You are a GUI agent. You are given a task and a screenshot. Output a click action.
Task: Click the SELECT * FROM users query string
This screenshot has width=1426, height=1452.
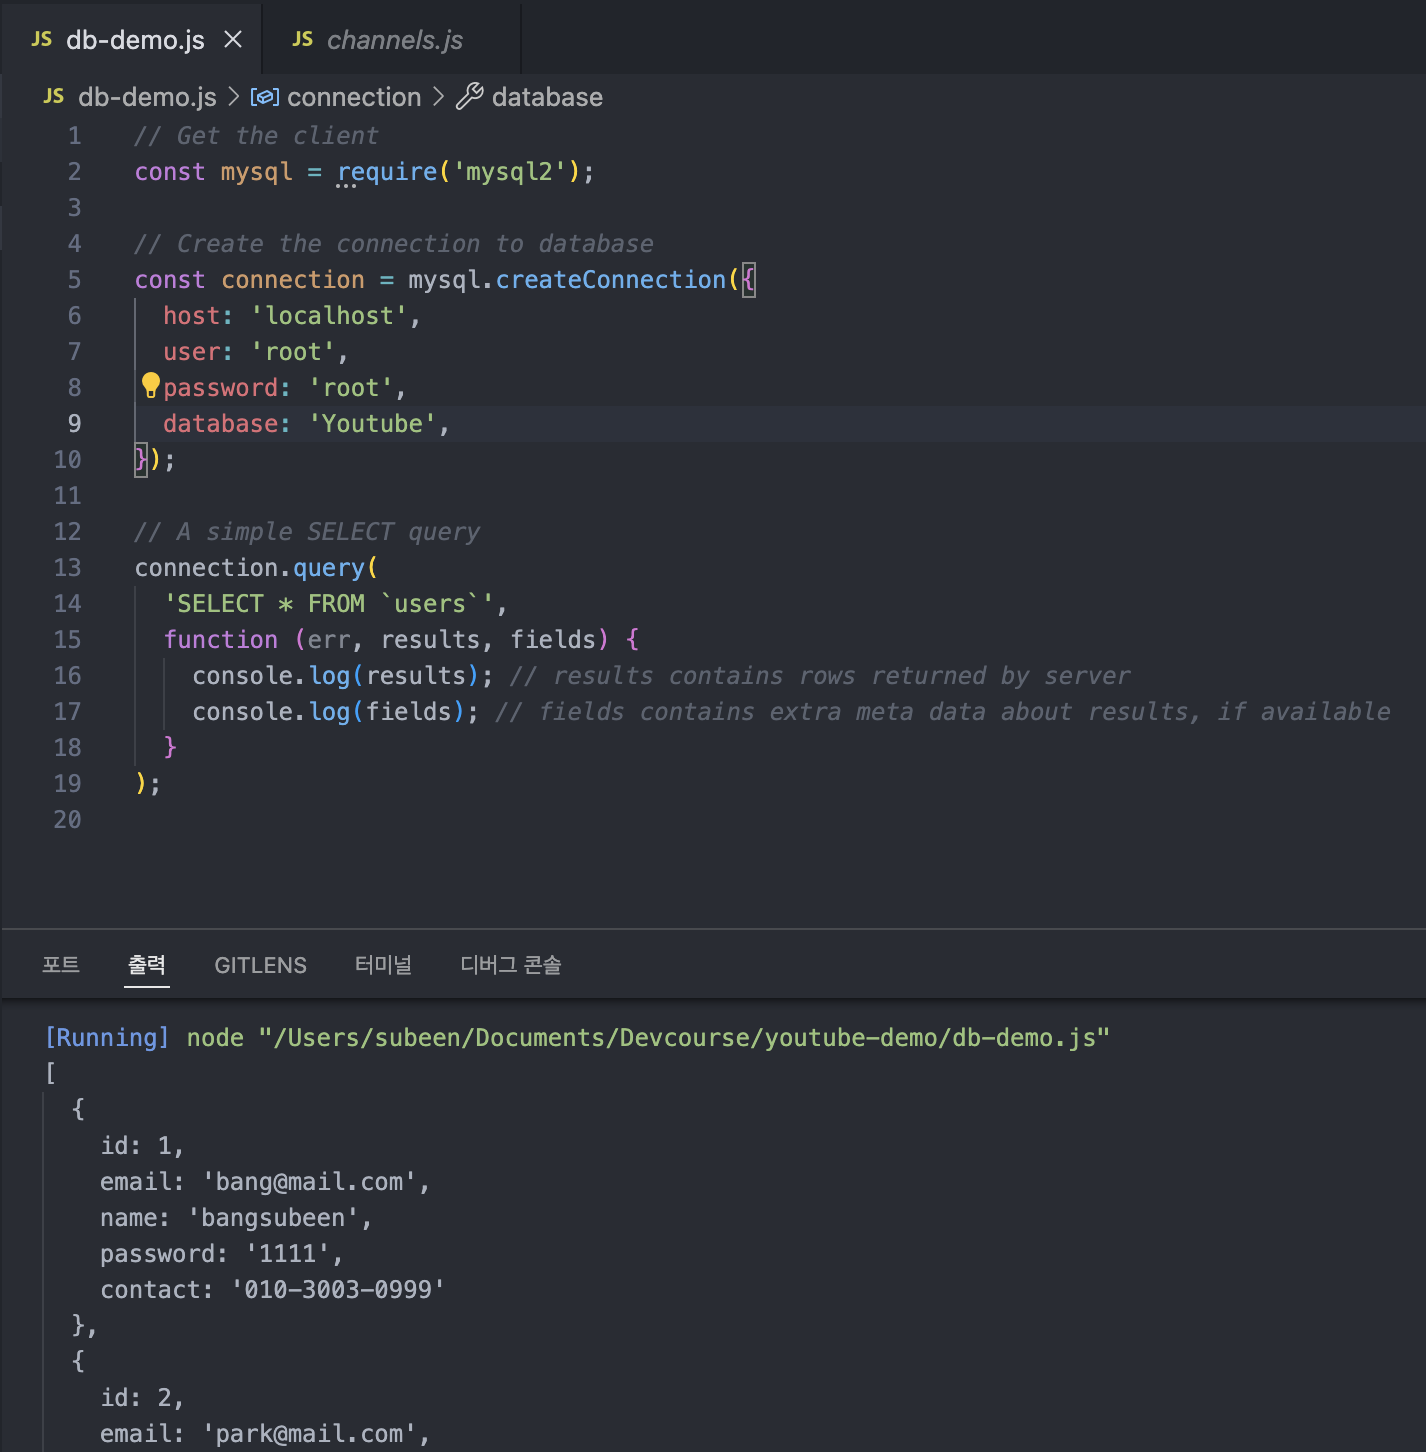pyautogui.click(x=329, y=604)
